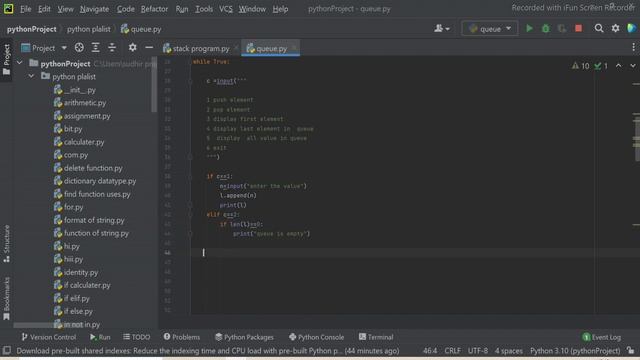Open tool windows quick access icon
The height and width of the screenshot is (360, 640).
[x=7, y=350]
